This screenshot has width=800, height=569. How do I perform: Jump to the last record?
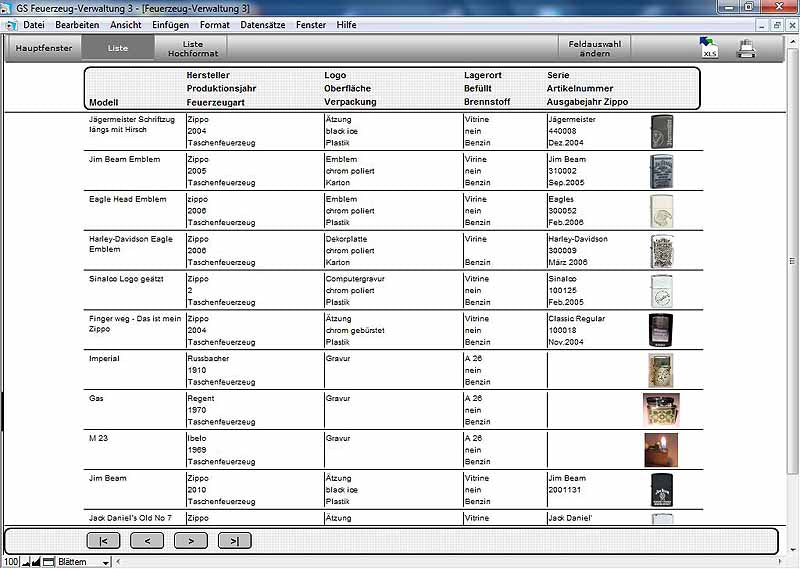point(234,541)
